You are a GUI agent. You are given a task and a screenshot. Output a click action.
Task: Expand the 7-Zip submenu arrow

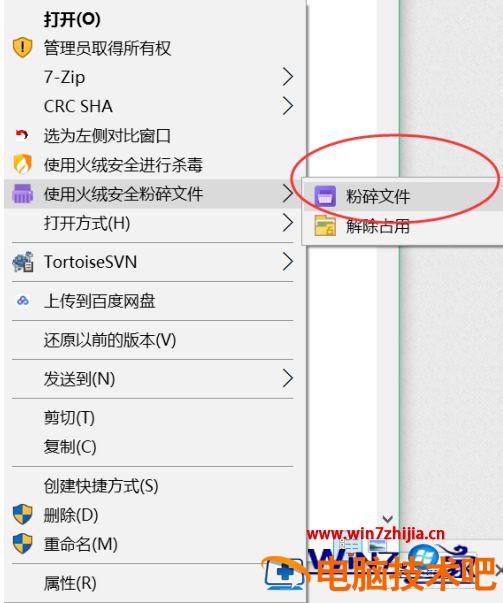[288, 77]
